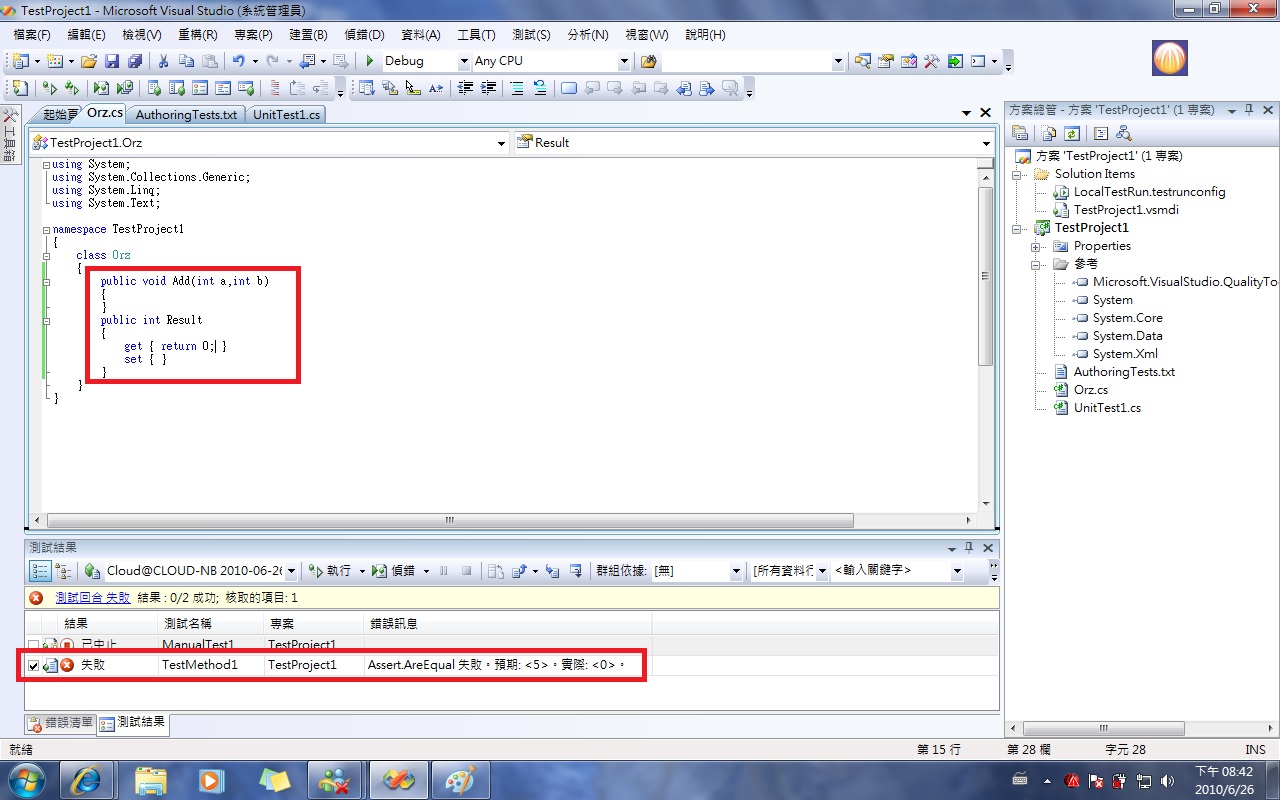
Task: Click the Save All icon
Action: tap(134, 61)
